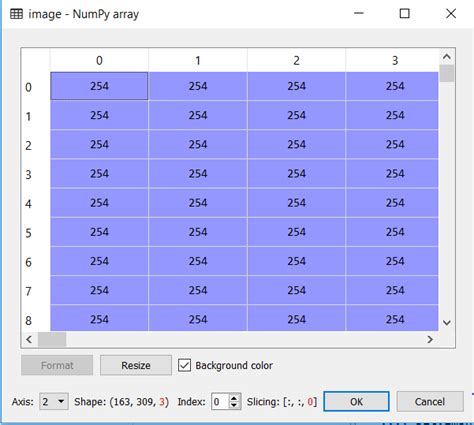Click inside the Index input field
The image size is (474, 425).
[220, 402]
